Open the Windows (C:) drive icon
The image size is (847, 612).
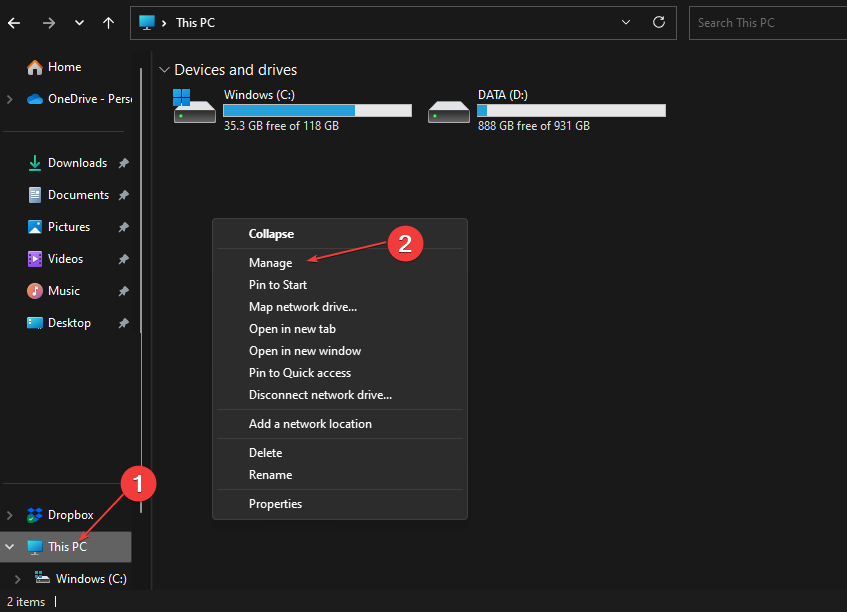(x=194, y=108)
